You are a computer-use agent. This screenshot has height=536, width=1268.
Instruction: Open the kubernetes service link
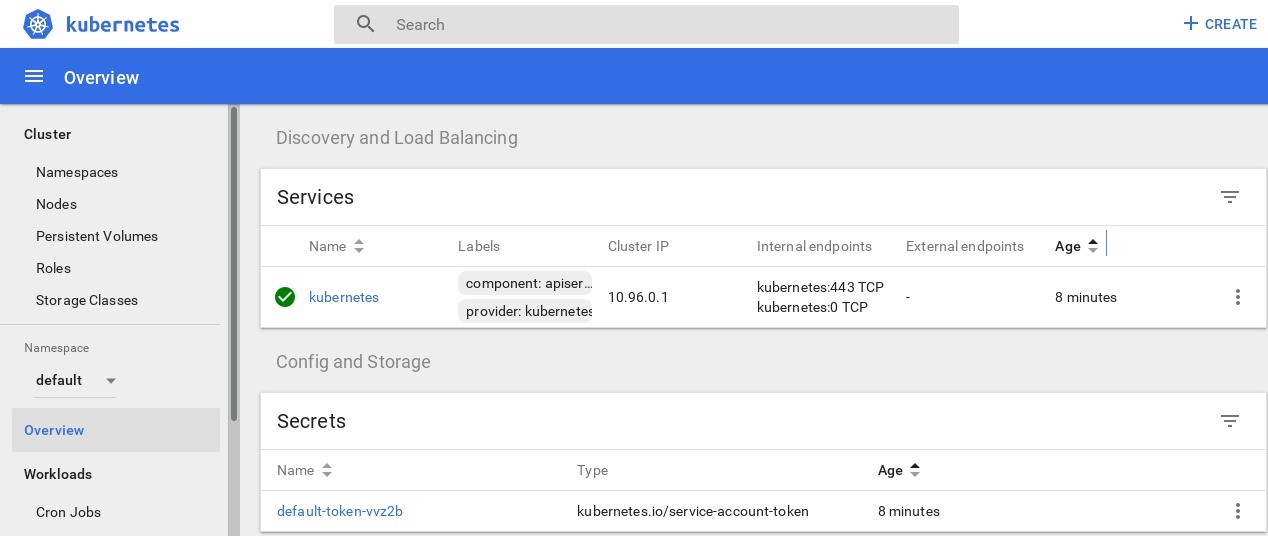pos(344,297)
